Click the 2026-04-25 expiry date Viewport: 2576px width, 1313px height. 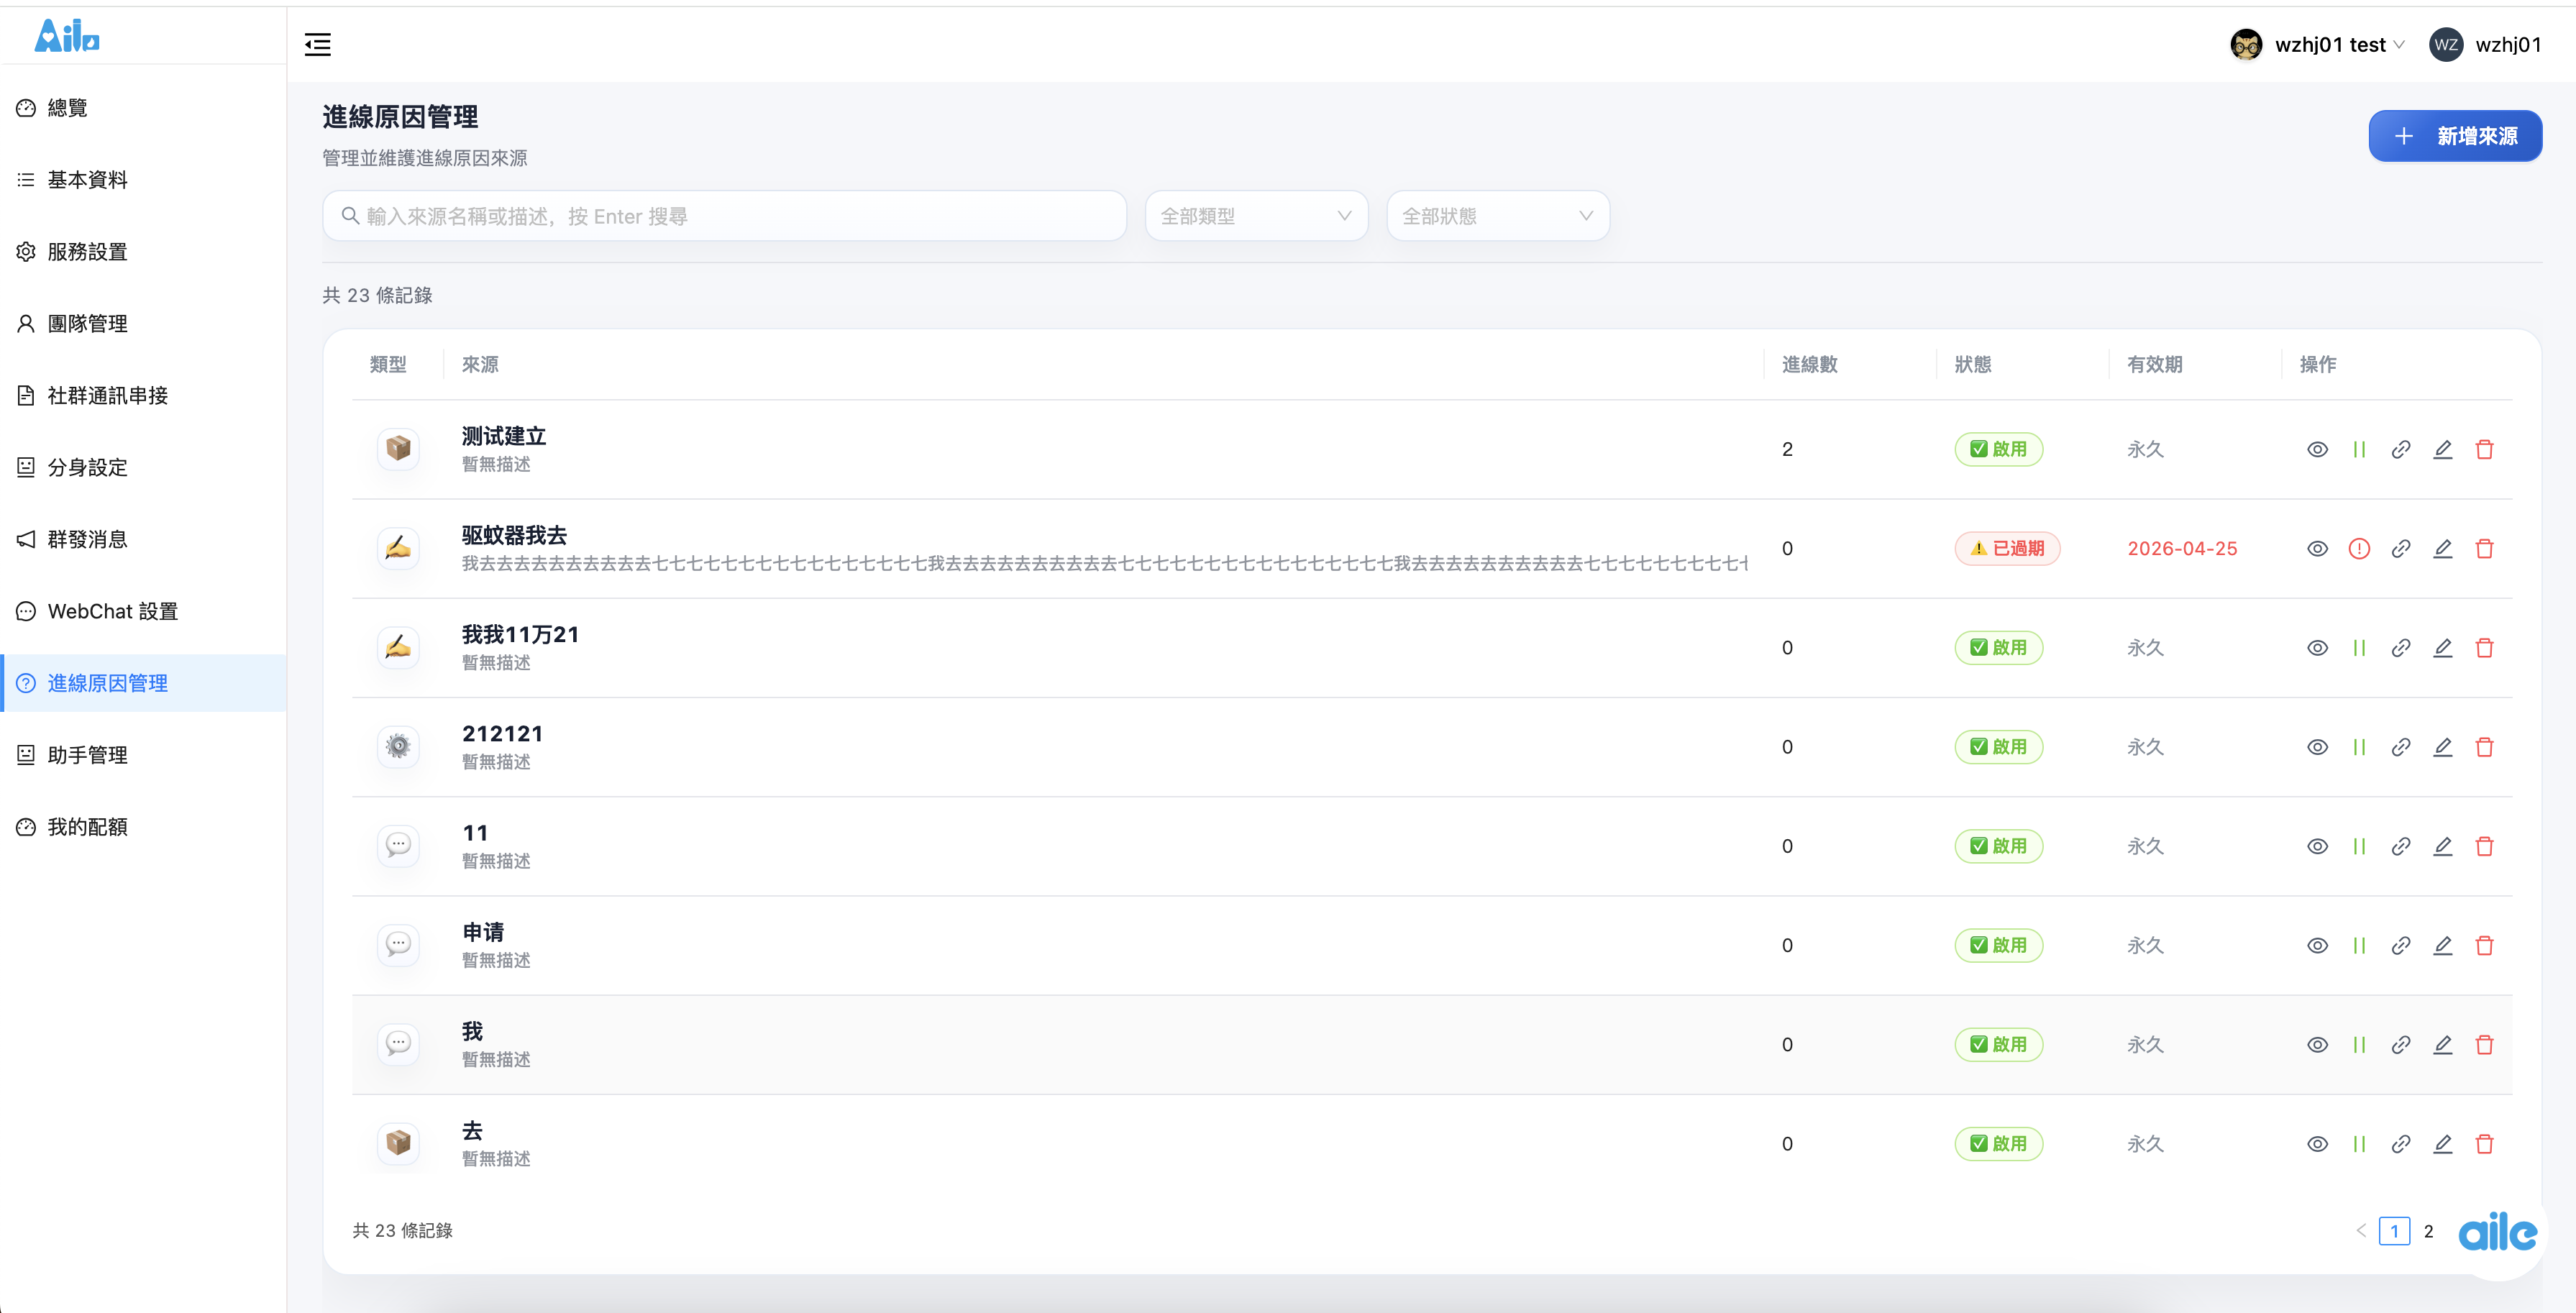[2182, 548]
